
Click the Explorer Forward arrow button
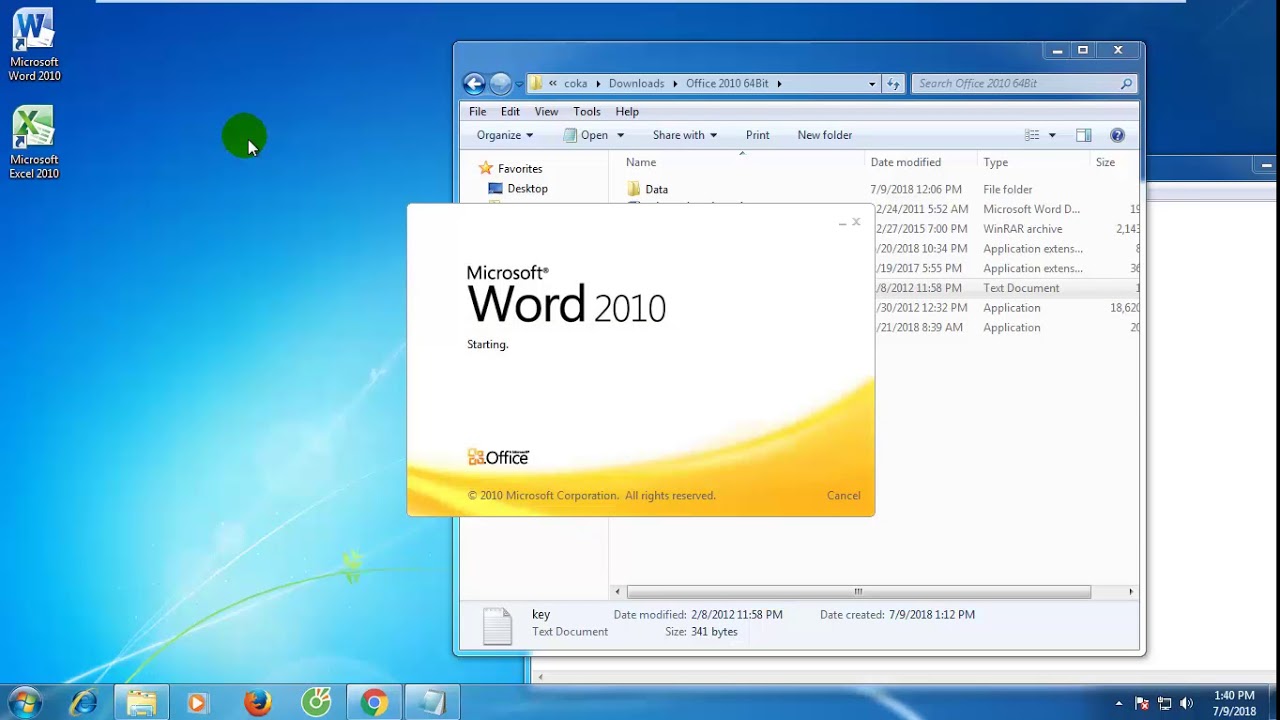[x=501, y=84]
